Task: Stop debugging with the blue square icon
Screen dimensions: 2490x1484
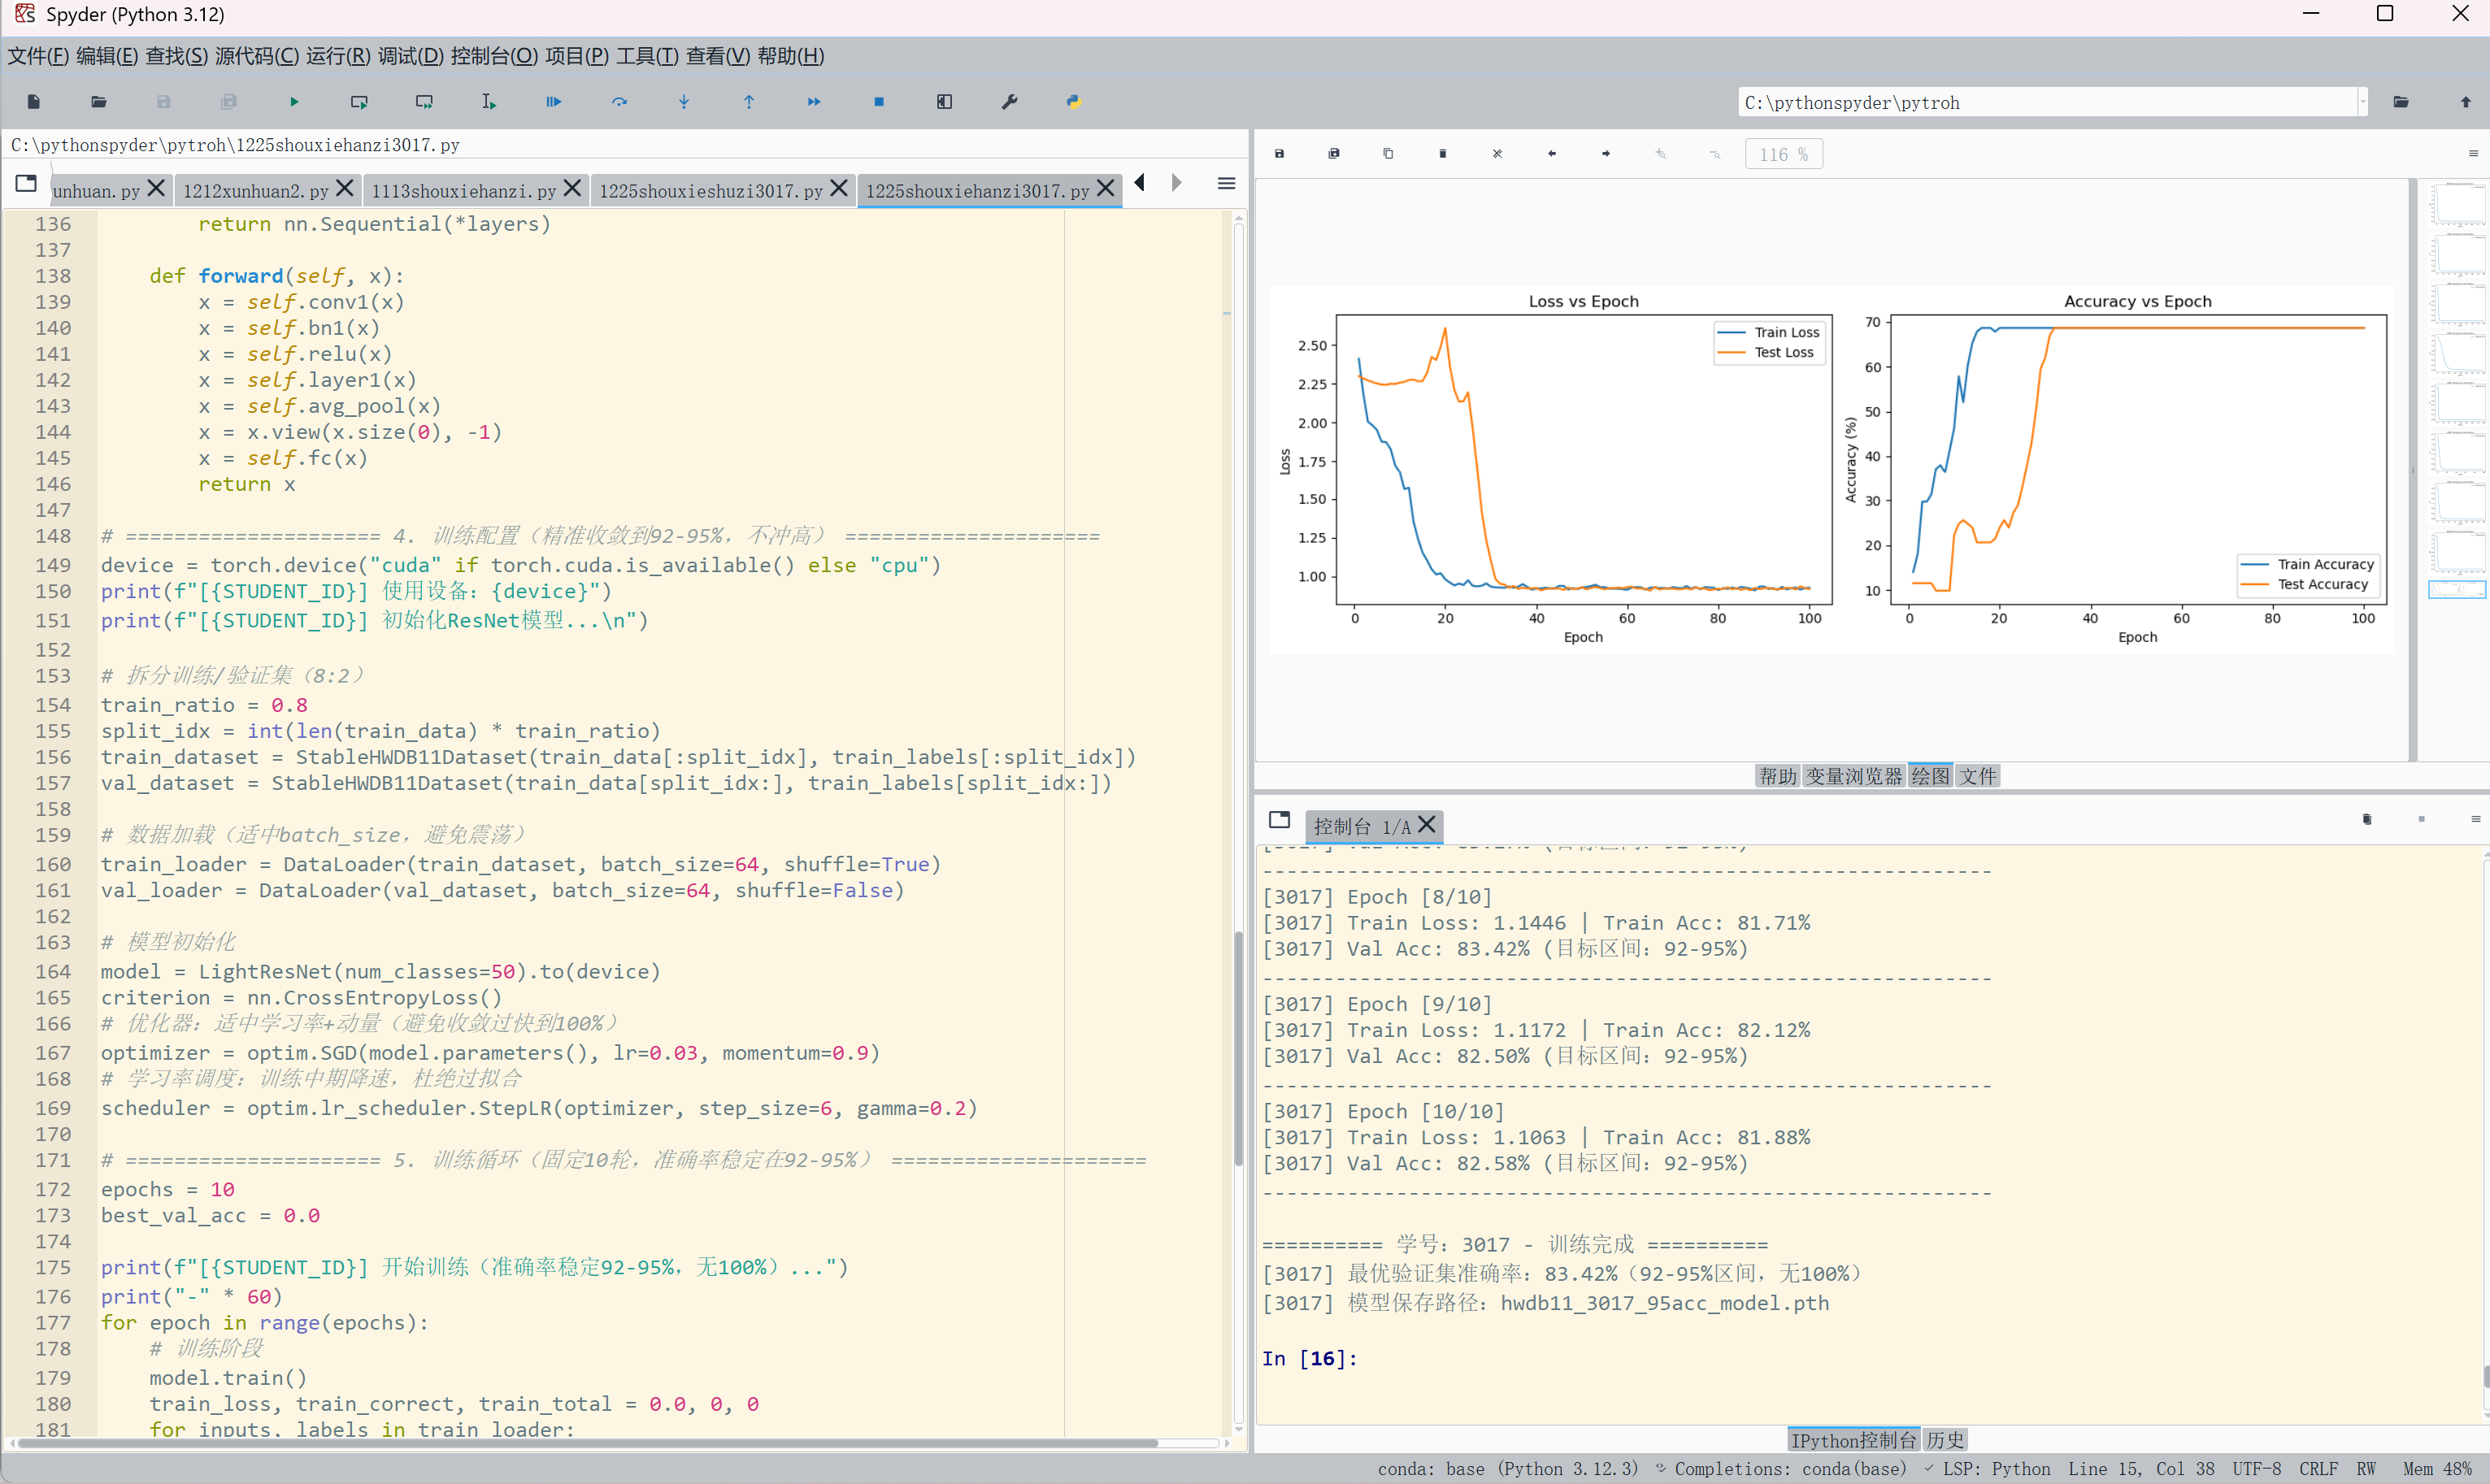Action: pos(879,102)
